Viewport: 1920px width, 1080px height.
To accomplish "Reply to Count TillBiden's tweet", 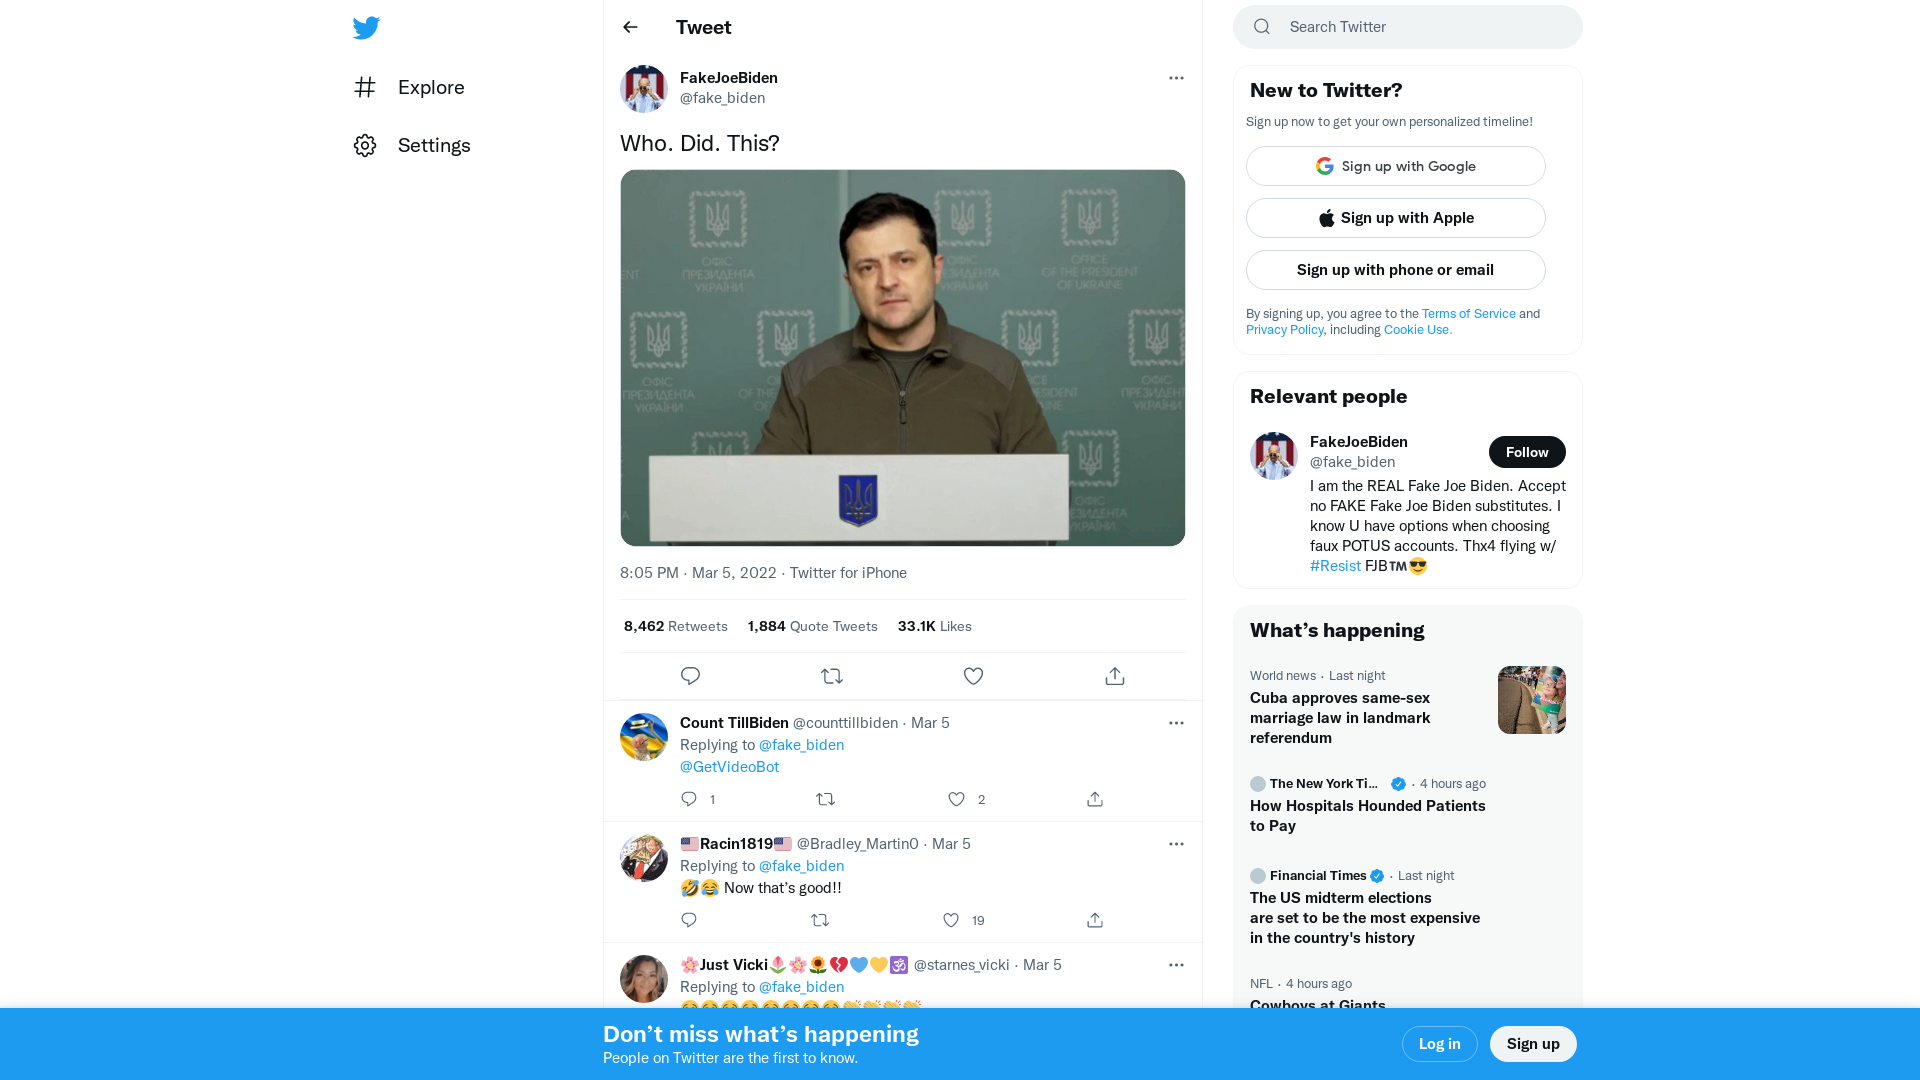I will click(x=689, y=799).
